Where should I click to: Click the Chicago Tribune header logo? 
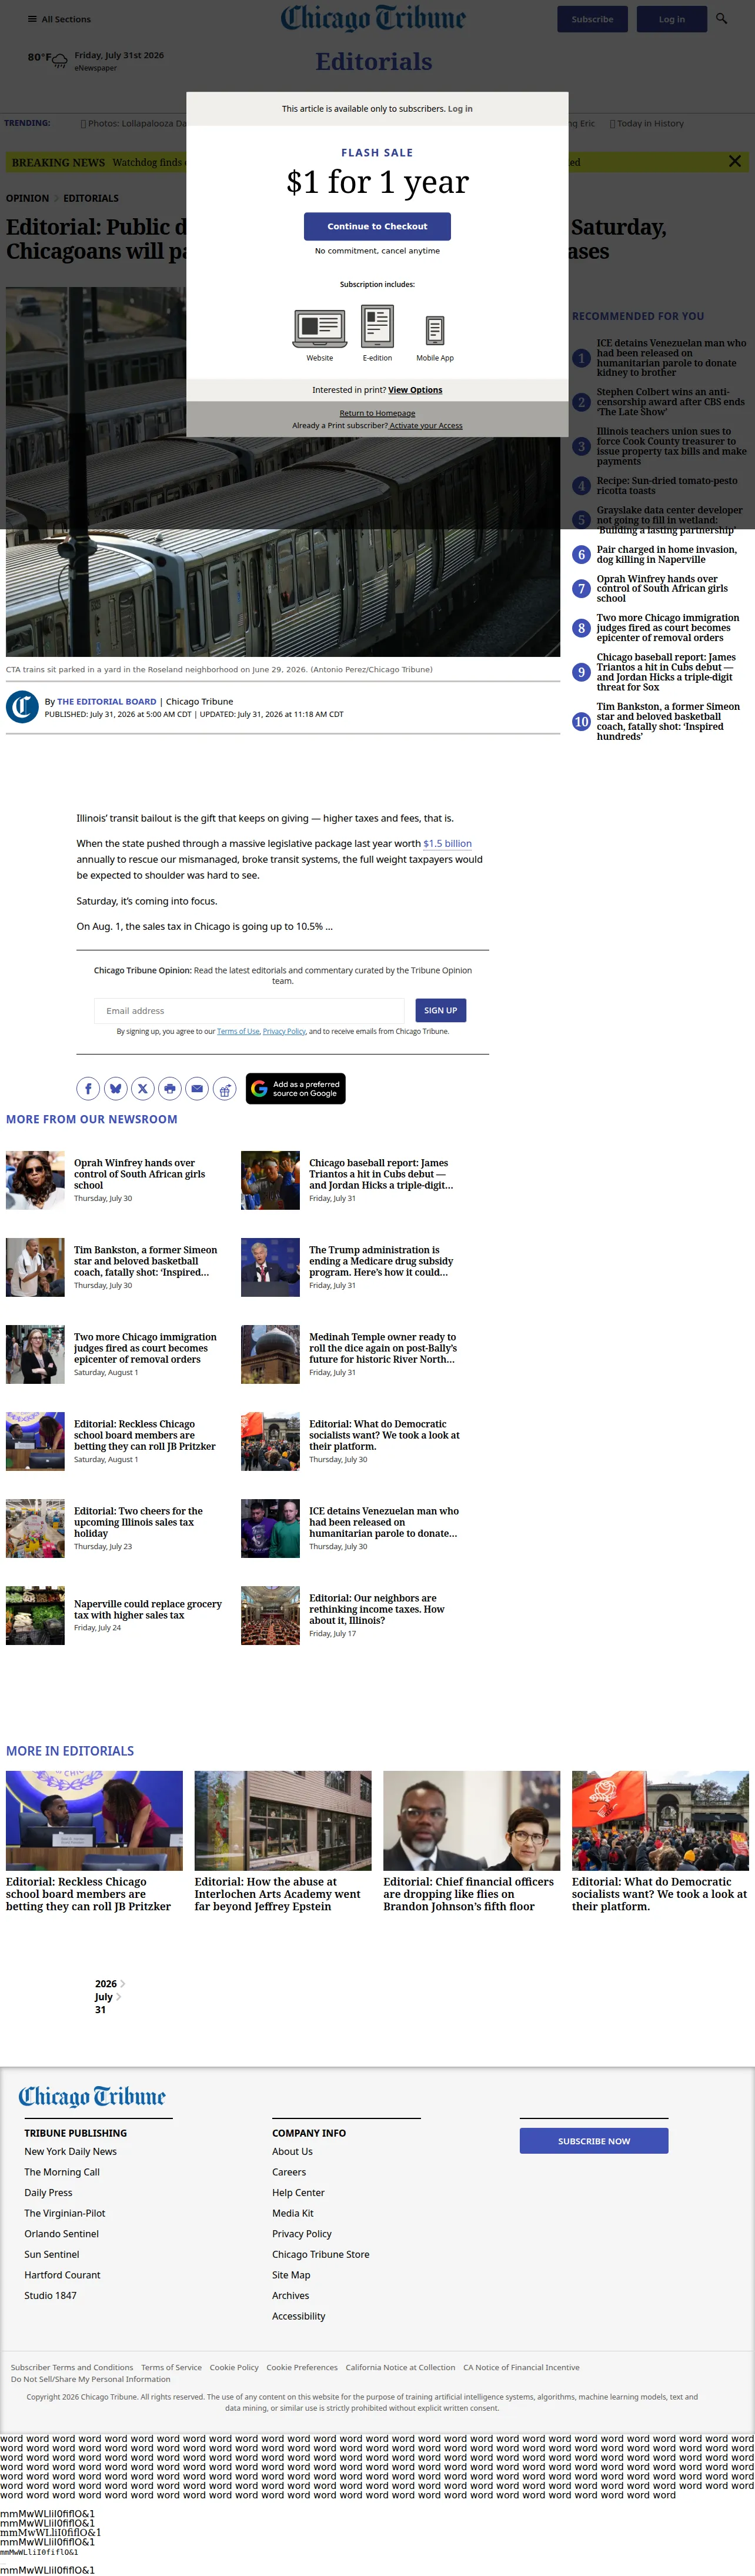[374, 18]
